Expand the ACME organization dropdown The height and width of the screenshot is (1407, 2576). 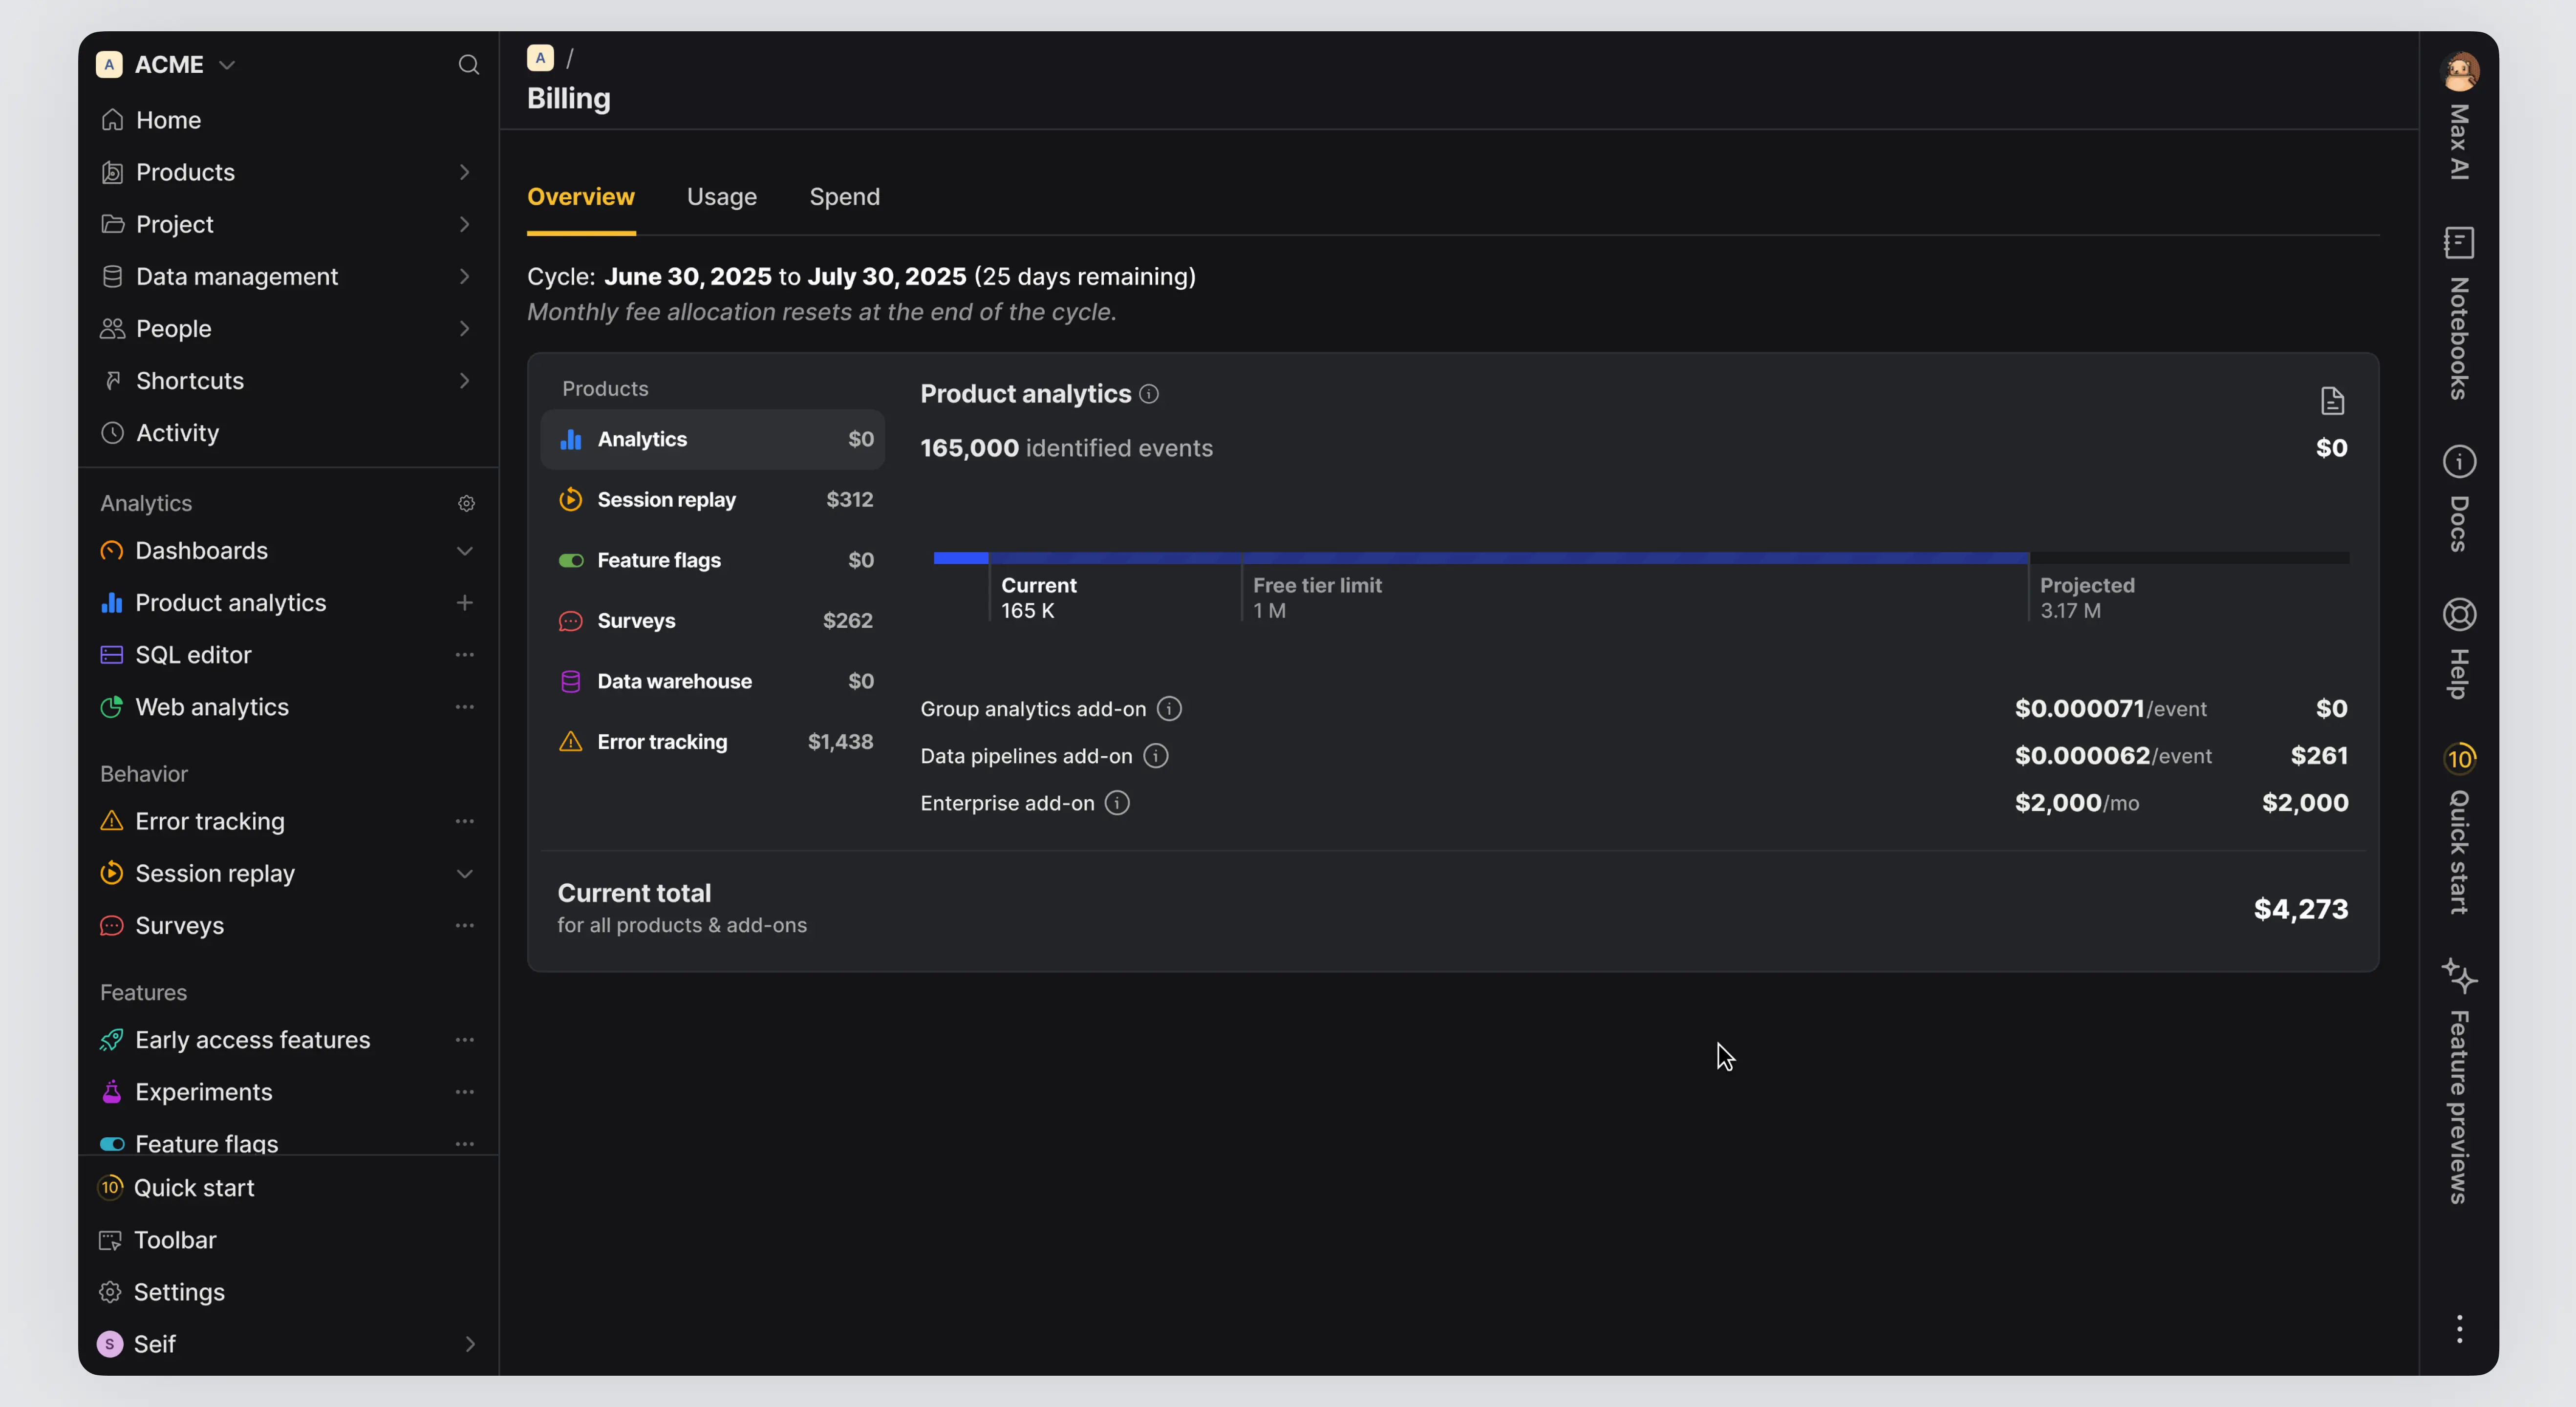pos(227,65)
